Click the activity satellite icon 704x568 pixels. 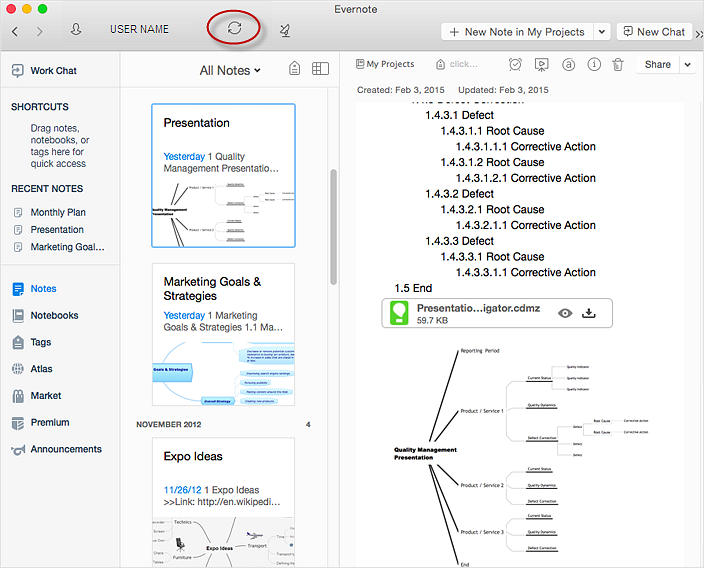pyautogui.click(x=285, y=31)
